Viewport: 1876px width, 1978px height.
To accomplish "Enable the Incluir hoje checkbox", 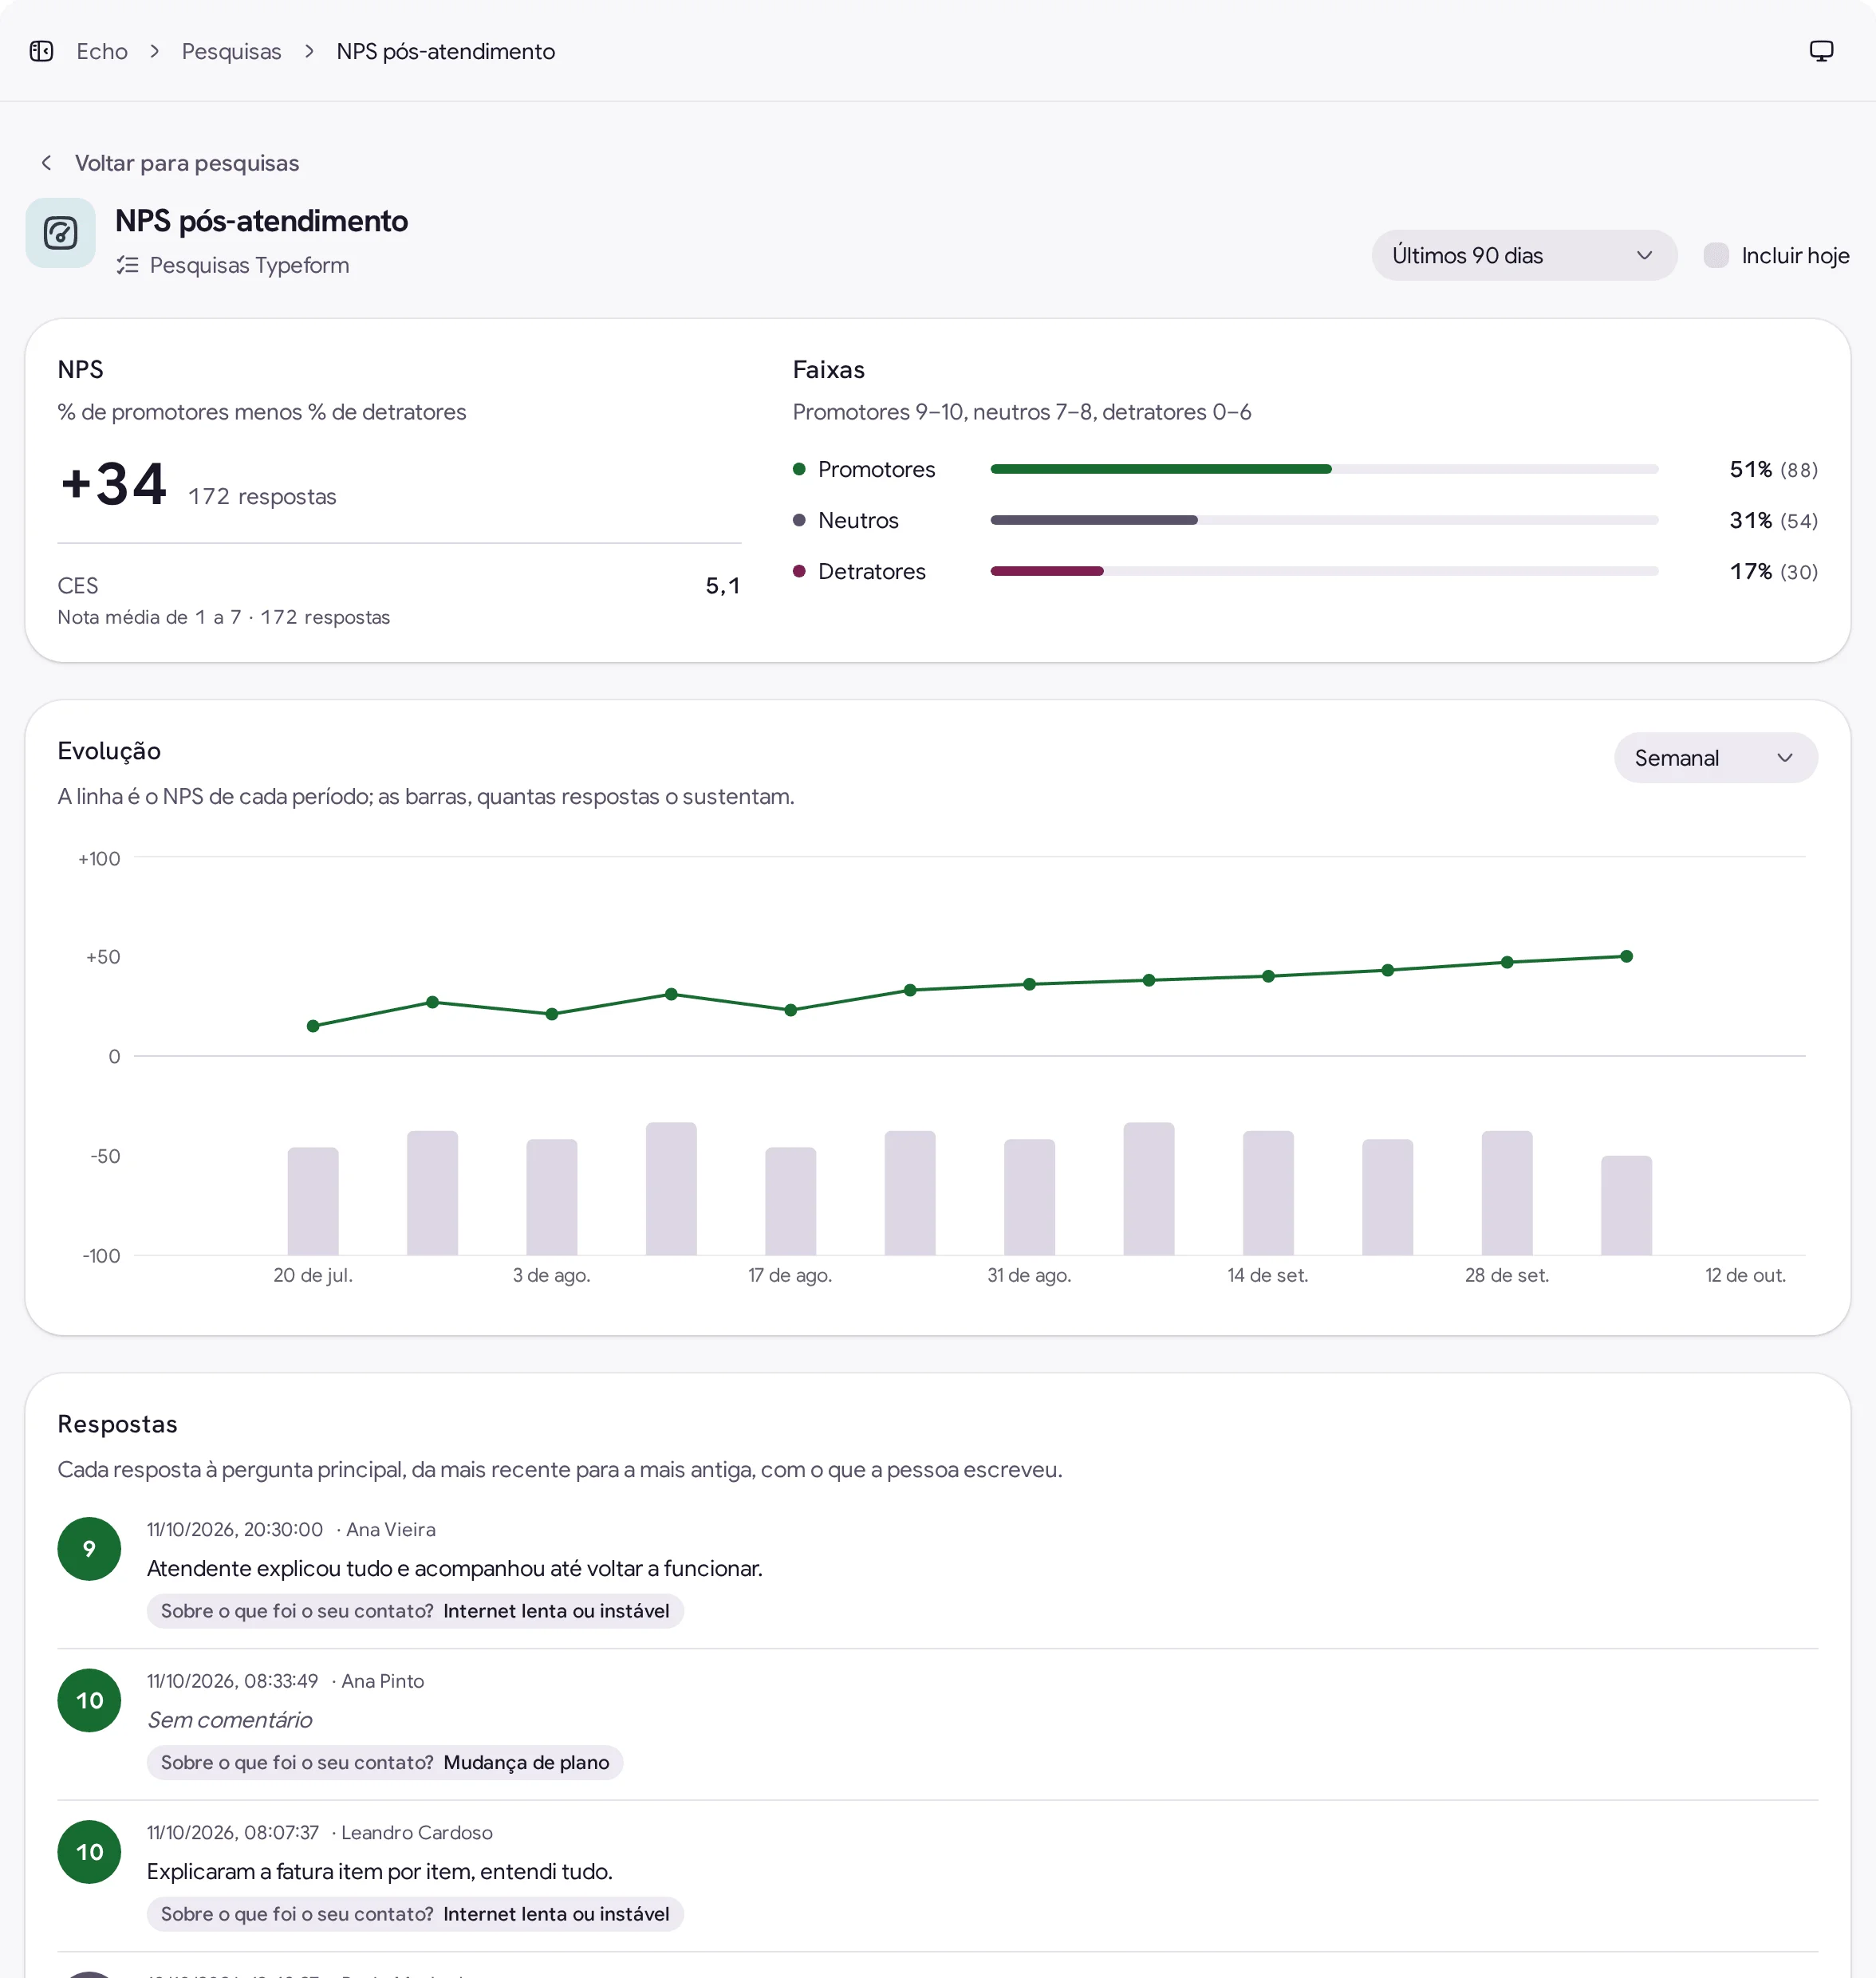I will pyautogui.click(x=1716, y=255).
